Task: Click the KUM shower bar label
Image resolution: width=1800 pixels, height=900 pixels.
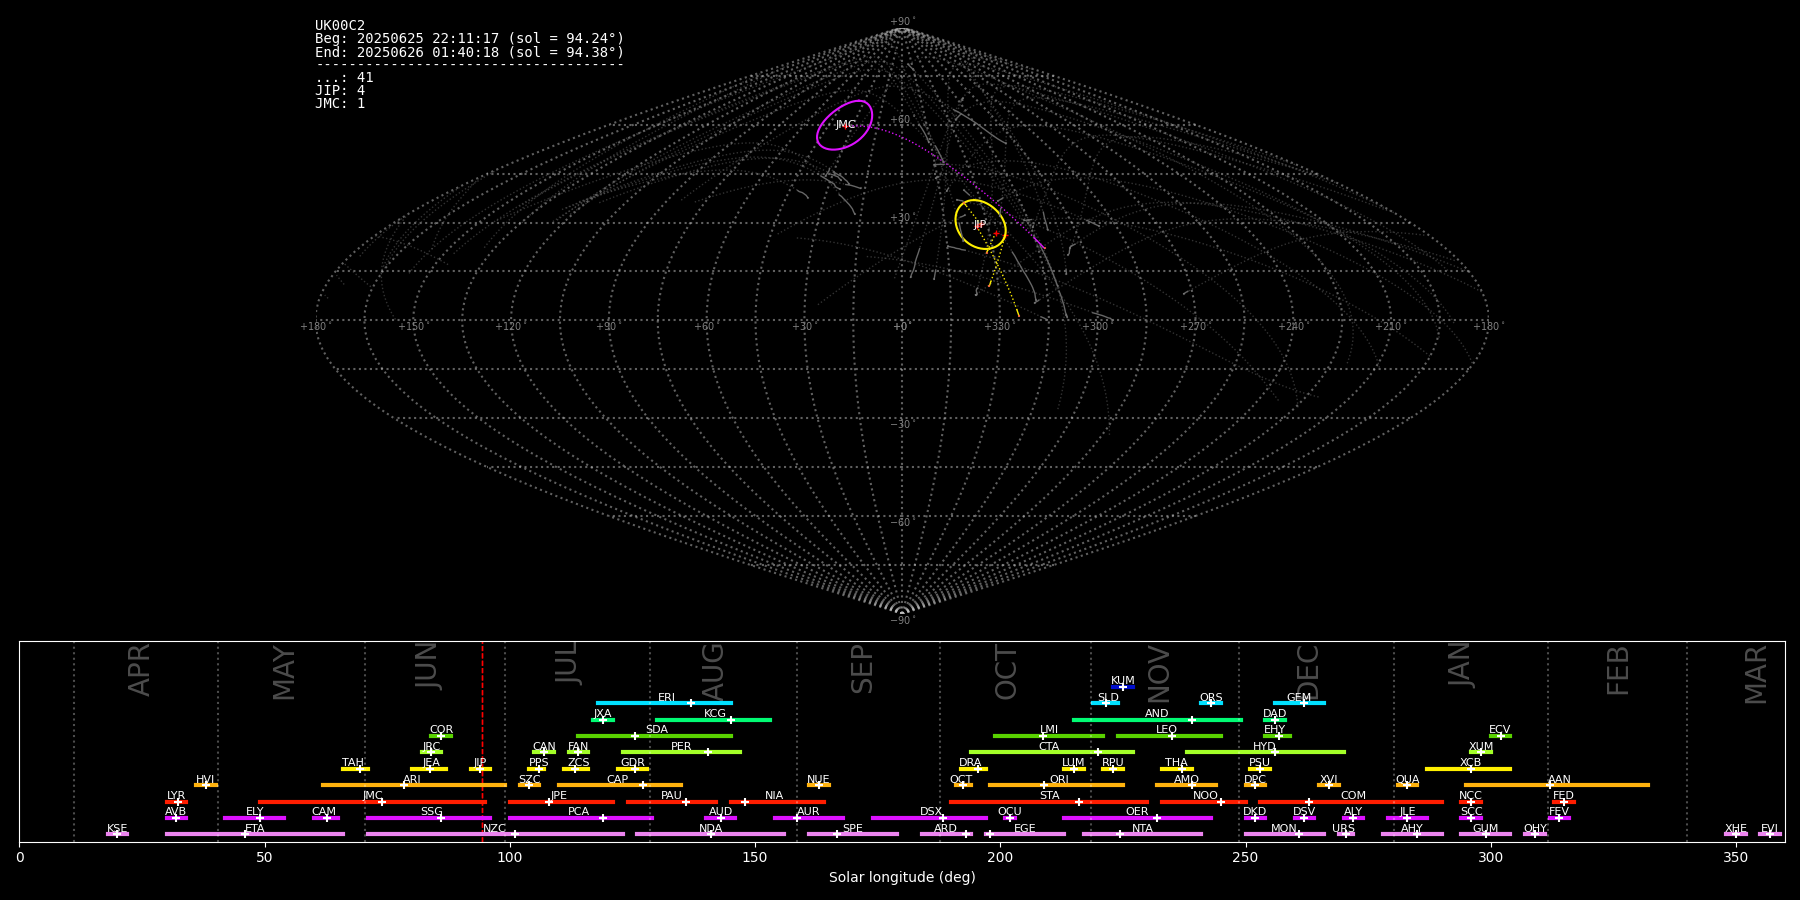Action: [x=1123, y=681]
